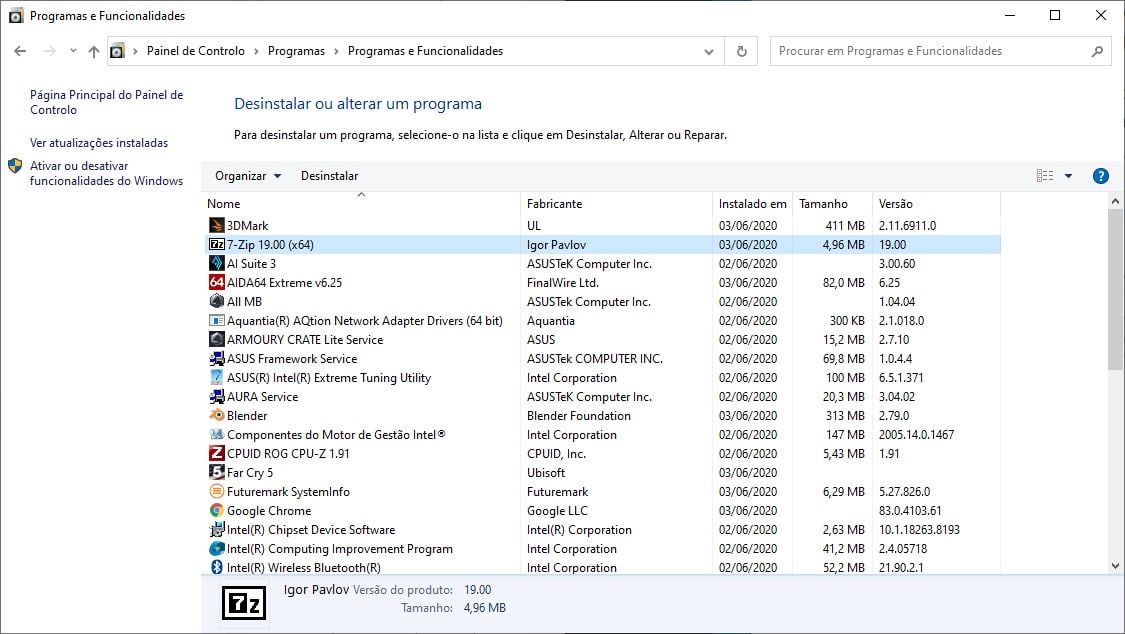1125x634 pixels.
Task: Click the Intel Wireless Bluetooth icon
Action: click(x=216, y=567)
